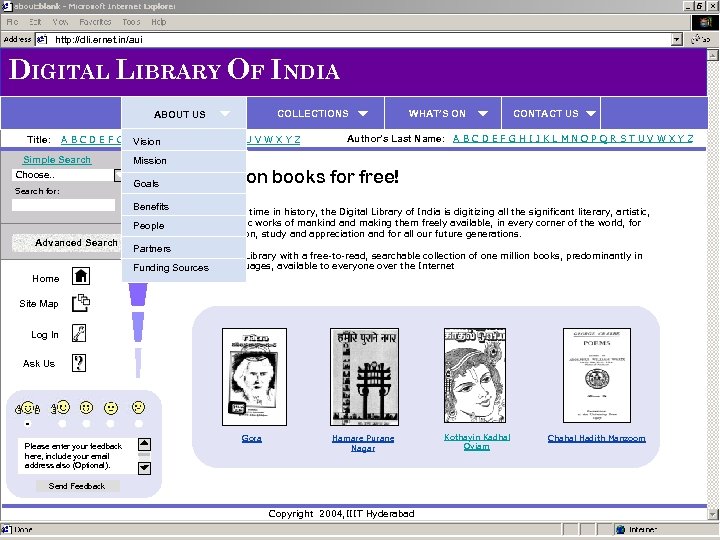Image resolution: width=720 pixels, height=540 pixels.
Task: Click the very happy group smiley icon
Action: [28, 408]
